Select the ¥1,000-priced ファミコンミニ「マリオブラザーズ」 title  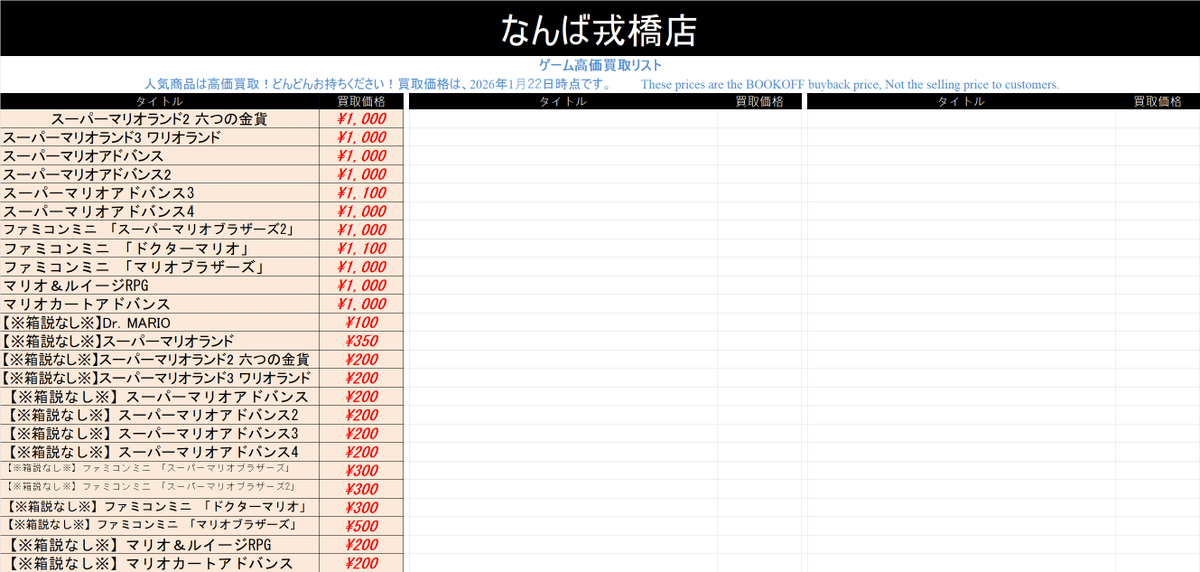(x=160, y=267)
